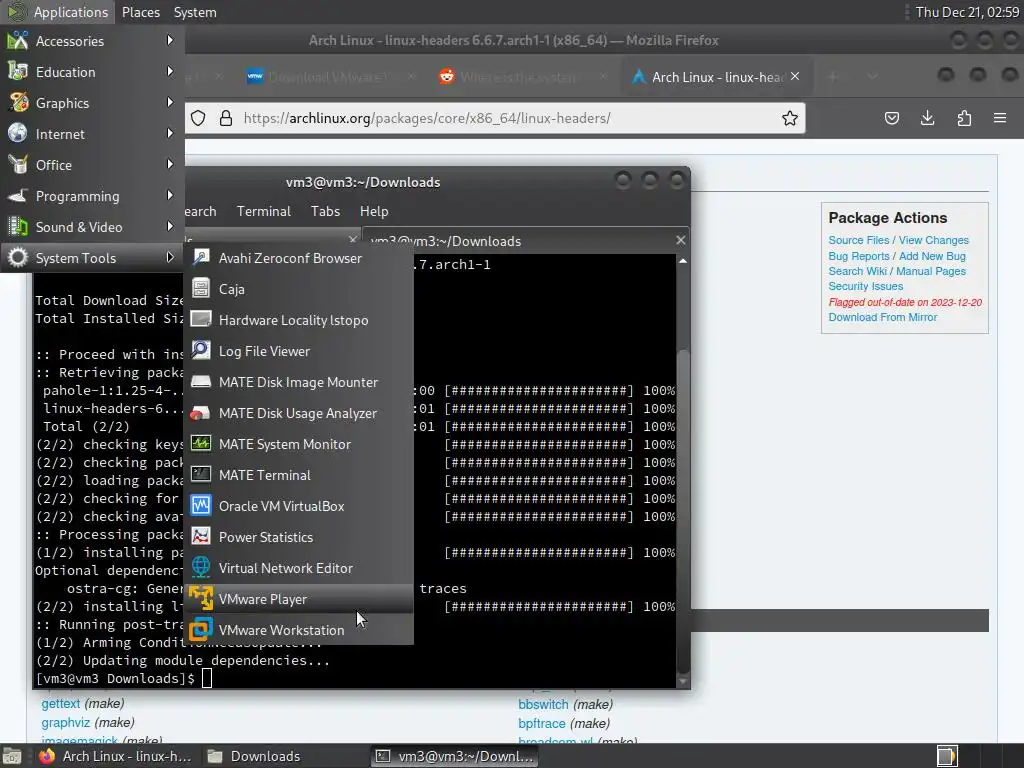This screenshot has width=1024, height=768.
Task: Open Firefox downloads arrow icon
Action: pyautogui.click(x=927, y=118)
